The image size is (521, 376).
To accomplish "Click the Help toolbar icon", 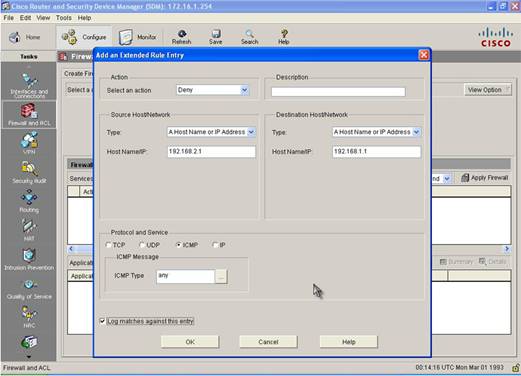I will pos(284,37).
